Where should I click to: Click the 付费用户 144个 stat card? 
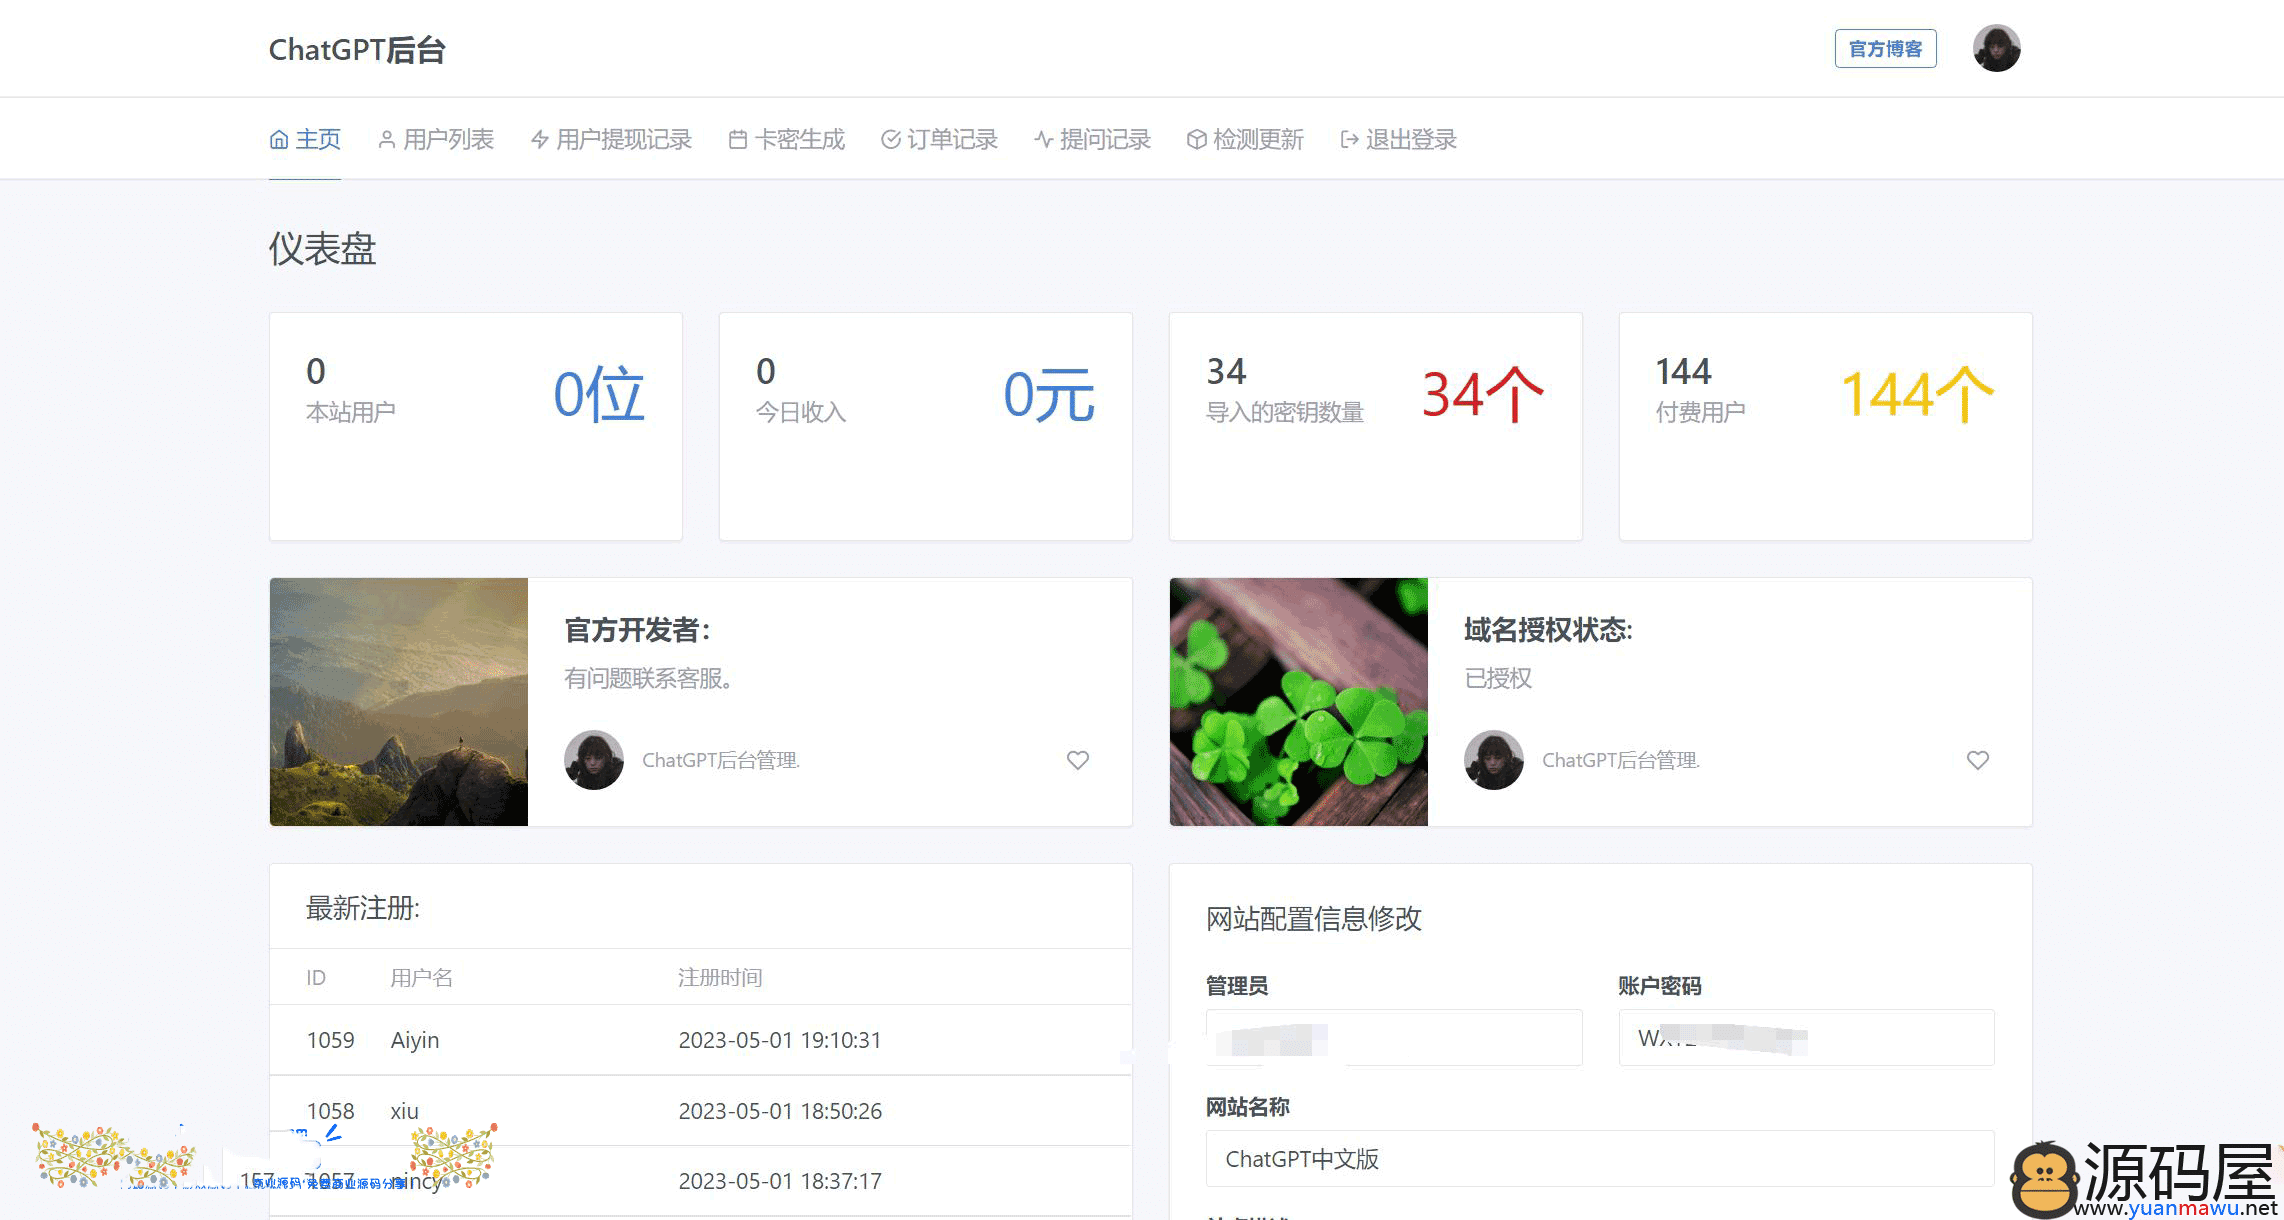point(1826,427)
